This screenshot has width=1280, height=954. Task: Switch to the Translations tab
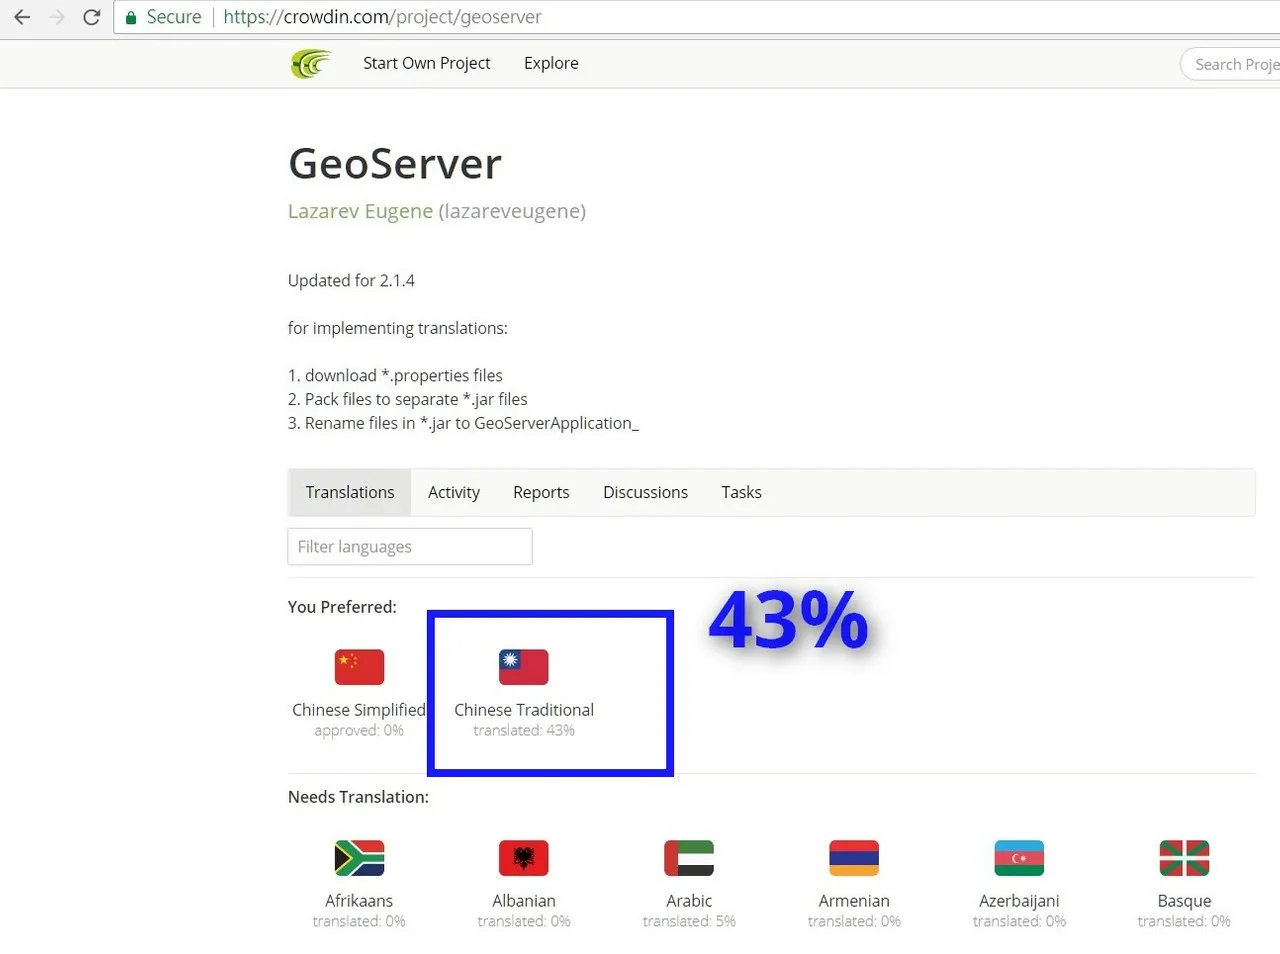click(350, 492)
